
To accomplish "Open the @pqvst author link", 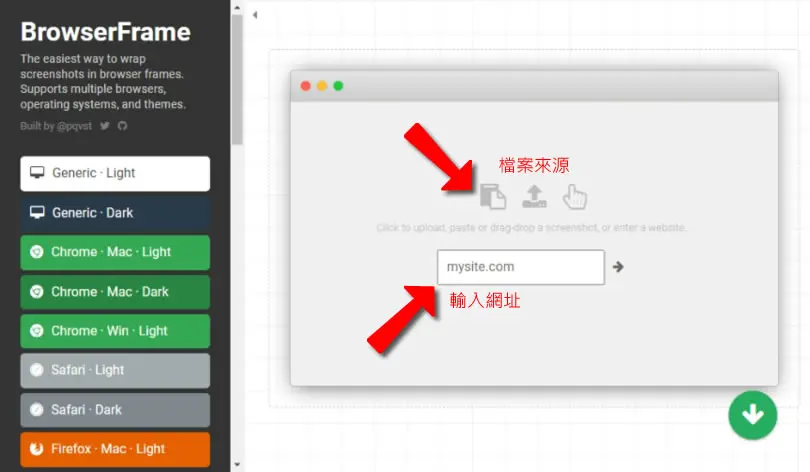I will tap(74, 126).
